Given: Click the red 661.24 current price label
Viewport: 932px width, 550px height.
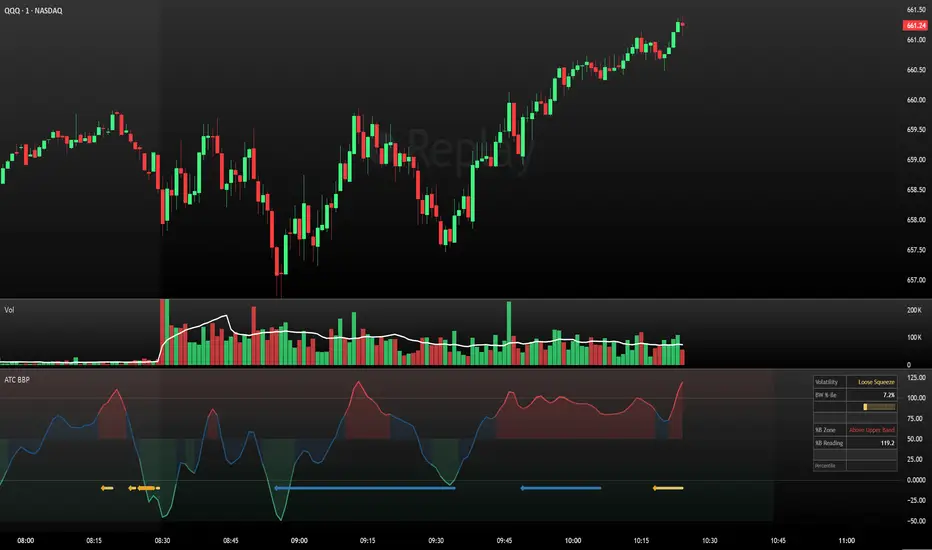Looking at the screenshot, I should [915, 26].
